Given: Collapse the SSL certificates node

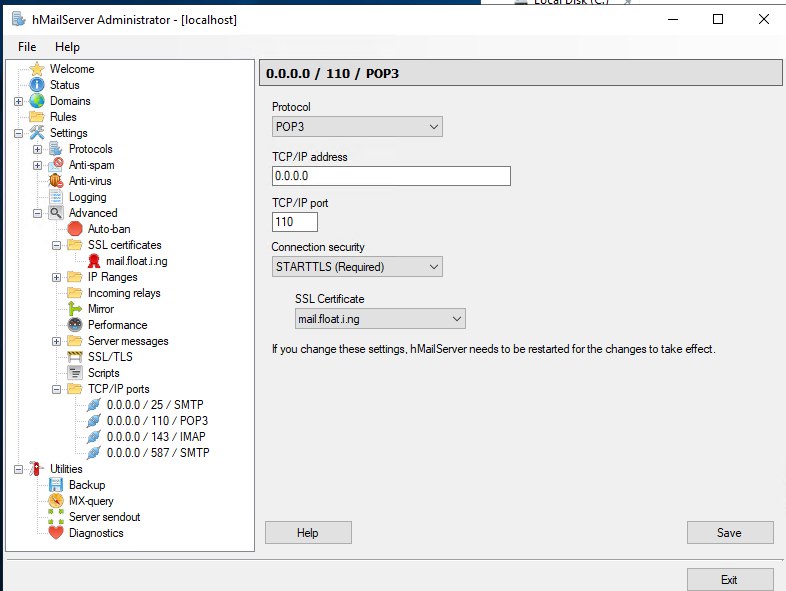Looking at the screenshot, I should tap(57, 246).
